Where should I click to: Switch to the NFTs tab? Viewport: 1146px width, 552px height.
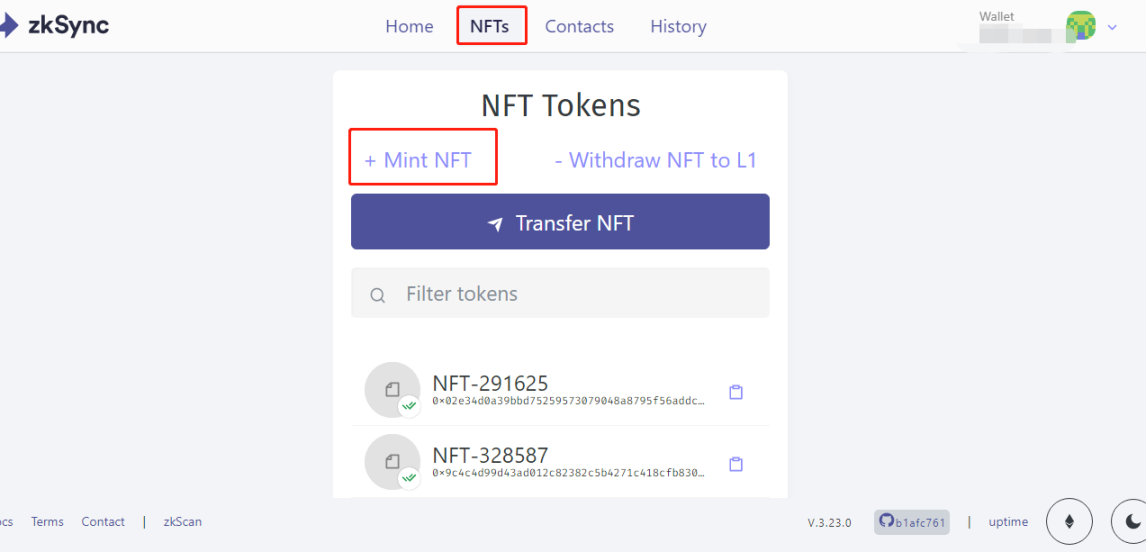490,27
